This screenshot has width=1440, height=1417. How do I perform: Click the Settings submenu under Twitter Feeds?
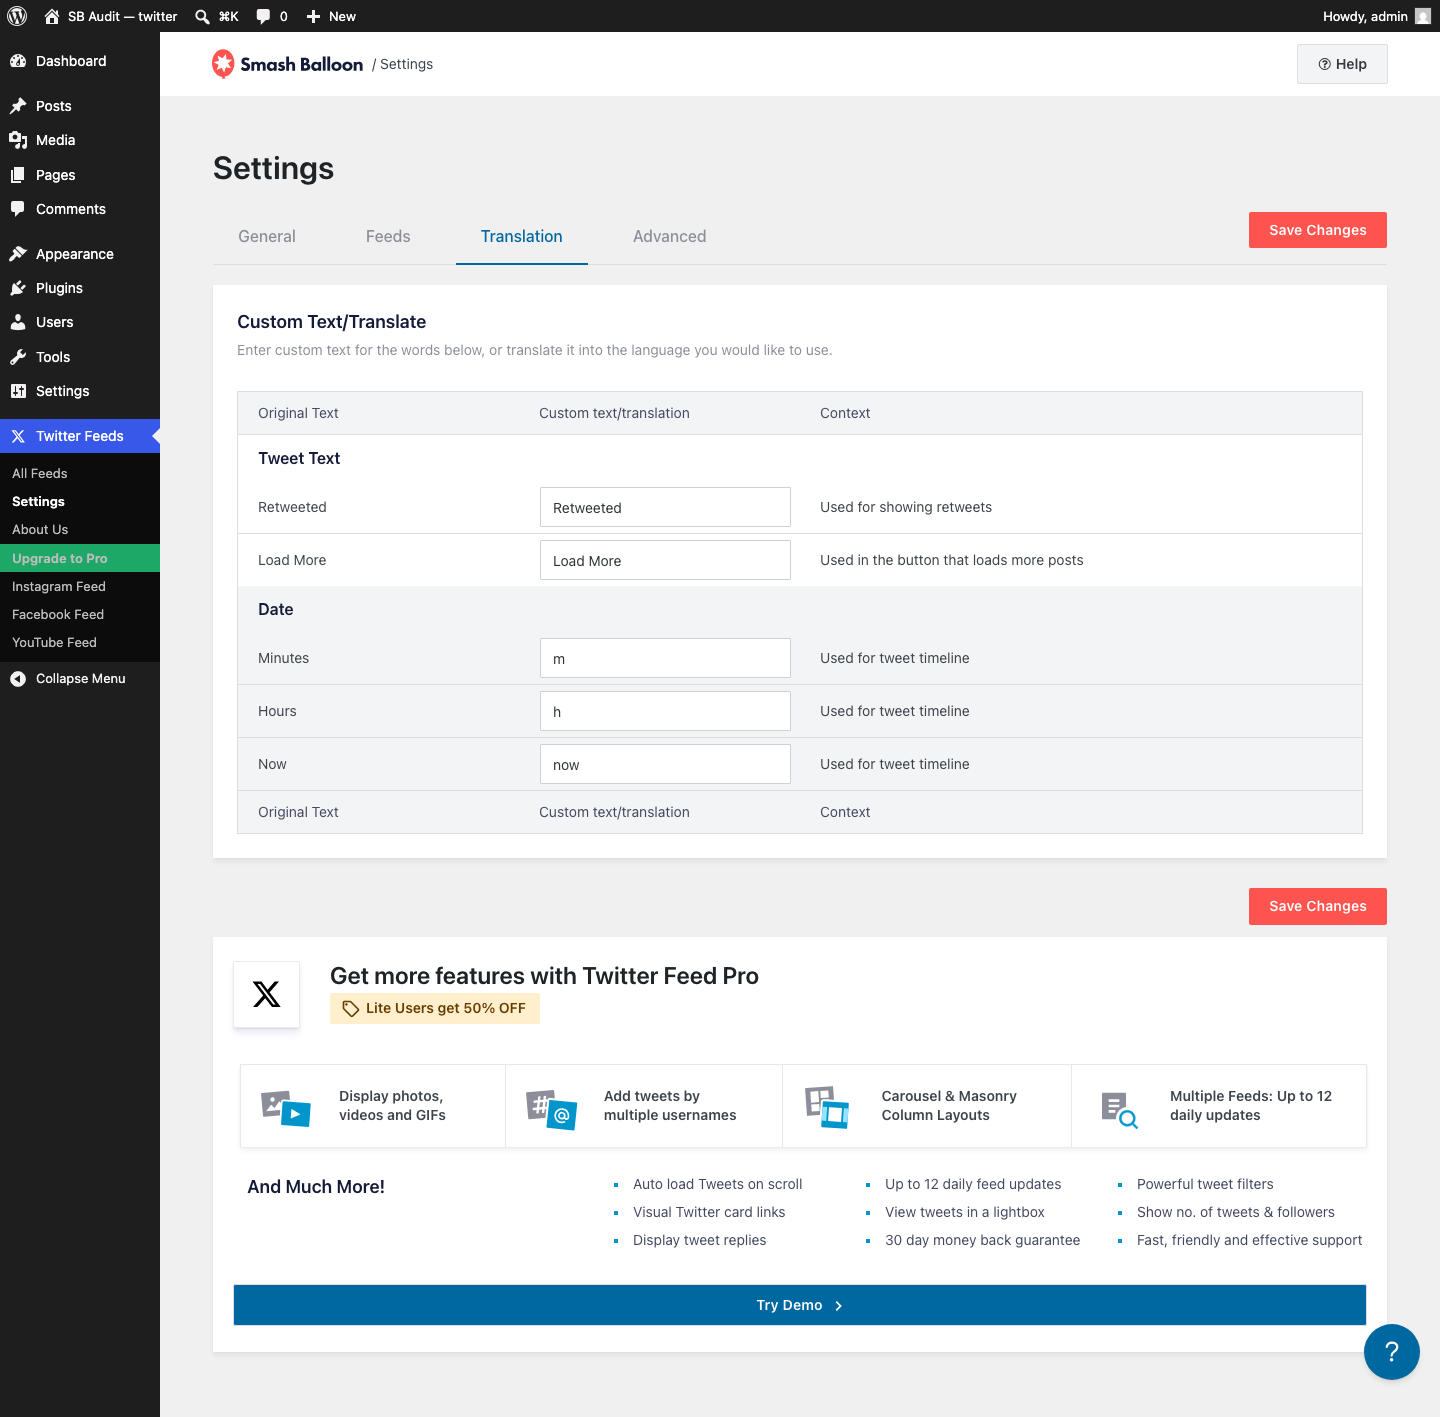point(38,502)
